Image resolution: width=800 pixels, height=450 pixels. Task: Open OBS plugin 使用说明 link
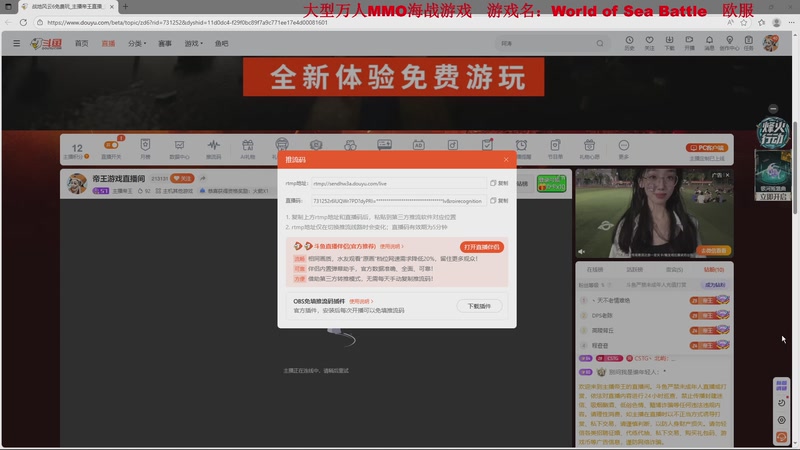click(361, 302)
